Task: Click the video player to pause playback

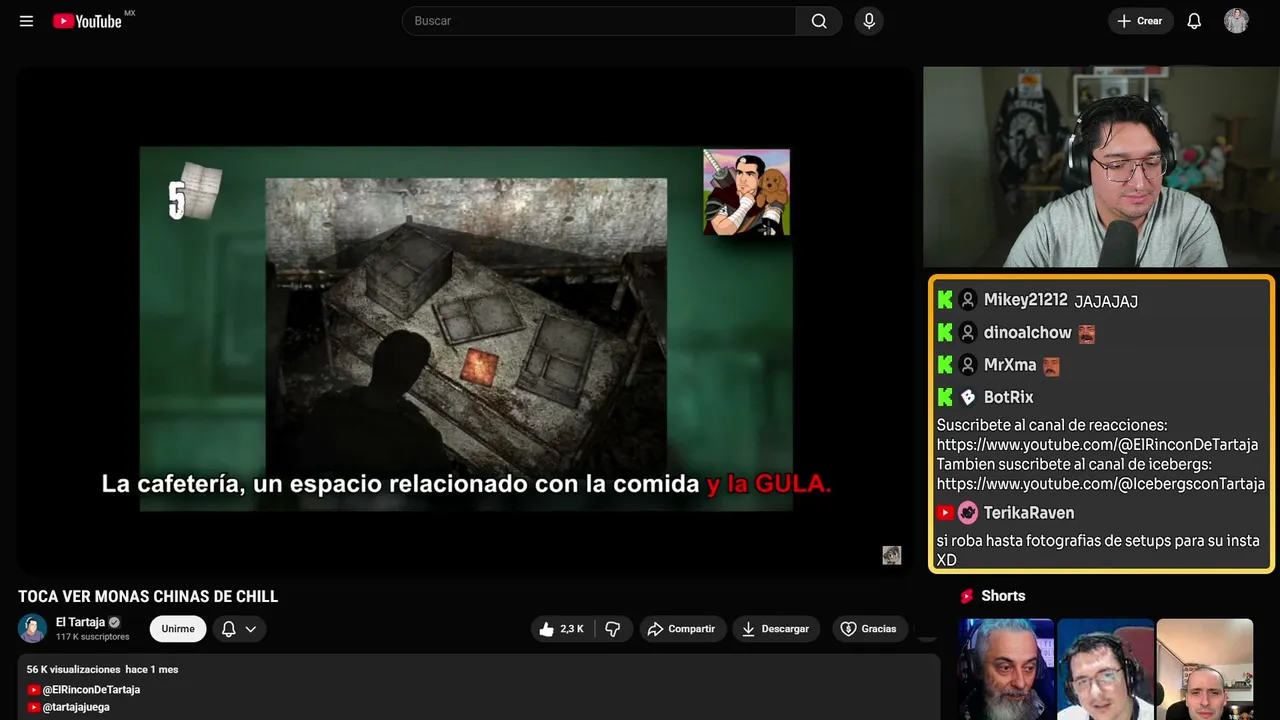Action: pos(465,321)
